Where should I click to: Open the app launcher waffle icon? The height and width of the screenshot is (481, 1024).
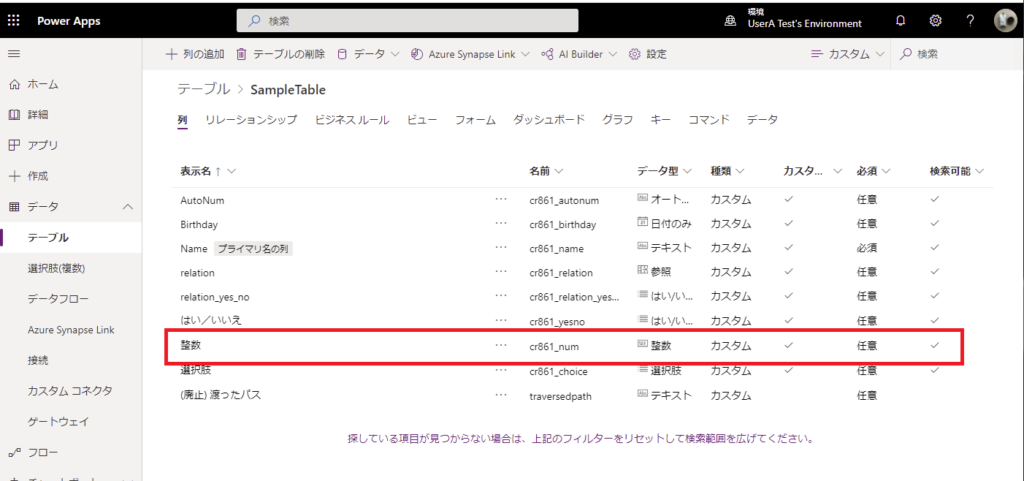coord(14,21)
